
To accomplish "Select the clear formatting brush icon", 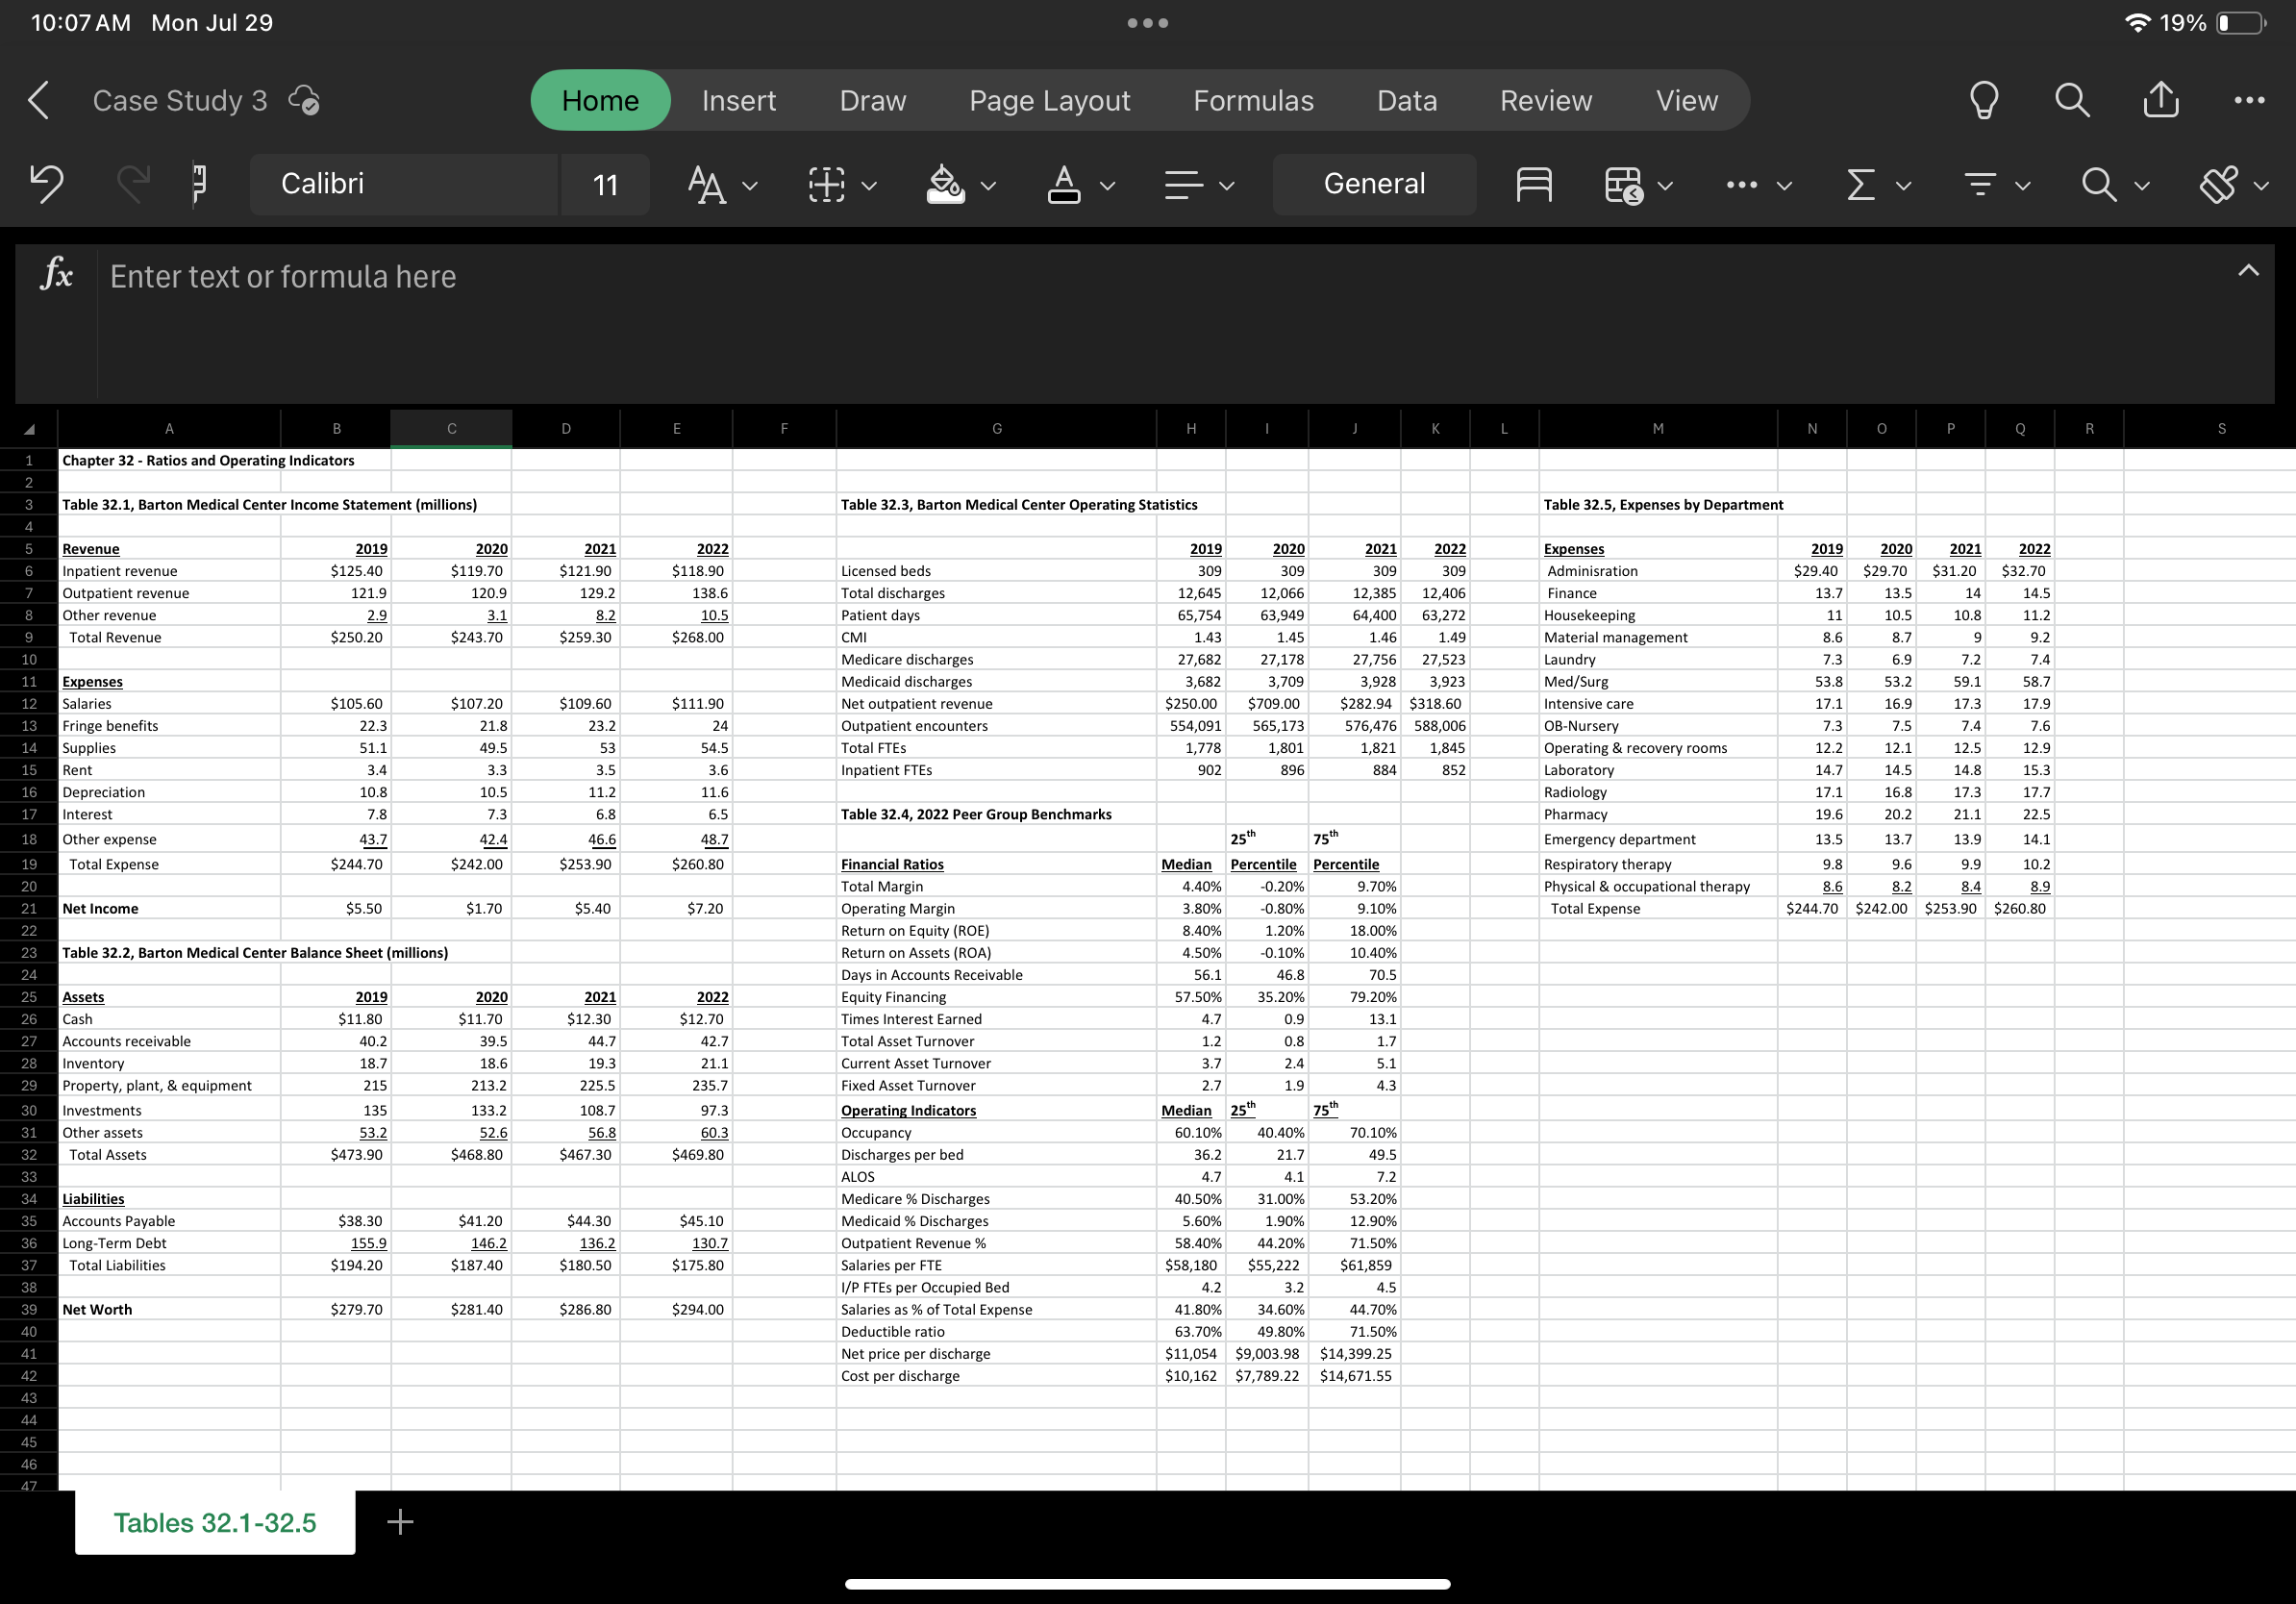I will [x=2218, y=184].
